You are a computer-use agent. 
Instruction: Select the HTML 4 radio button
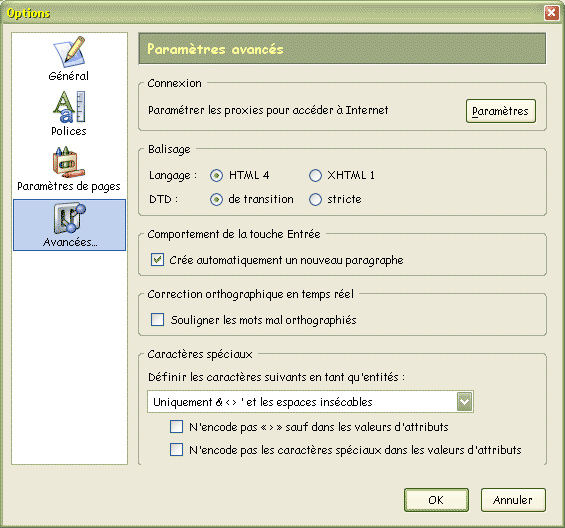(216, 176)
